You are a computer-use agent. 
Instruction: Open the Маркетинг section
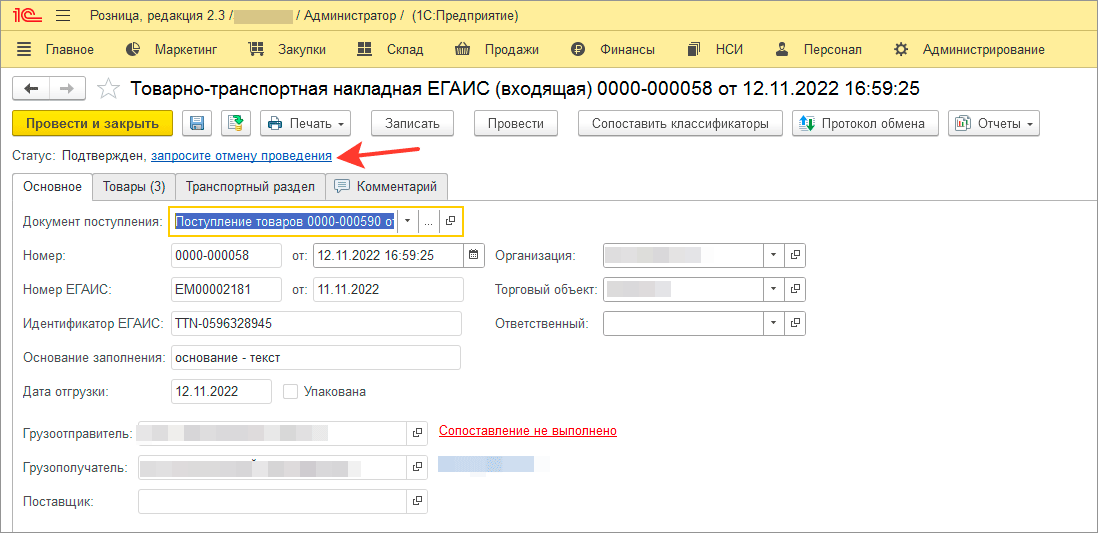[x=172, y=49]
